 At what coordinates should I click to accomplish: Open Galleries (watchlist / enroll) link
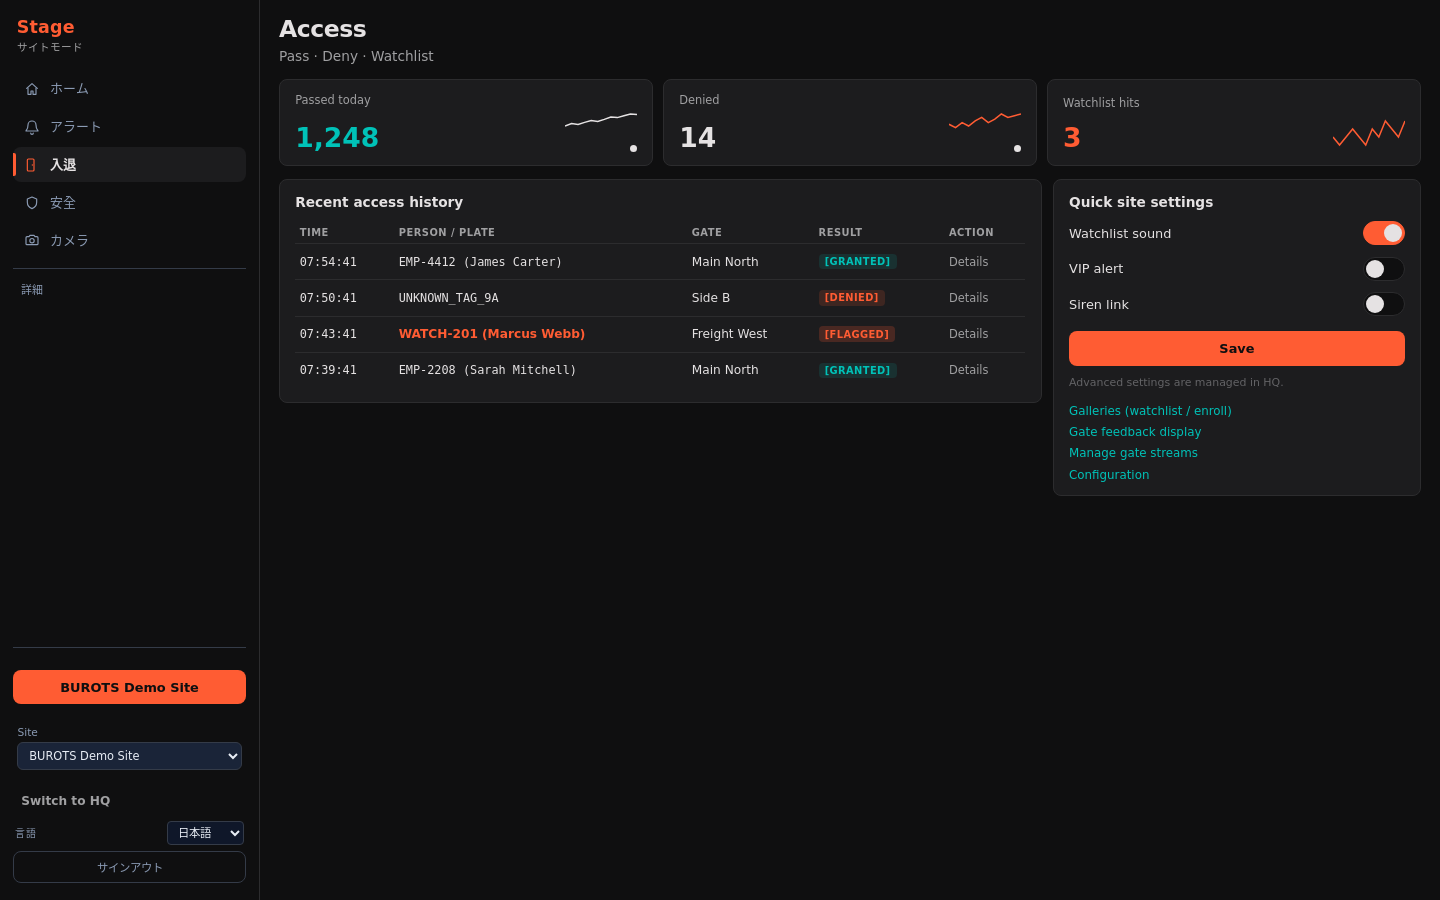coord(1150,411)
